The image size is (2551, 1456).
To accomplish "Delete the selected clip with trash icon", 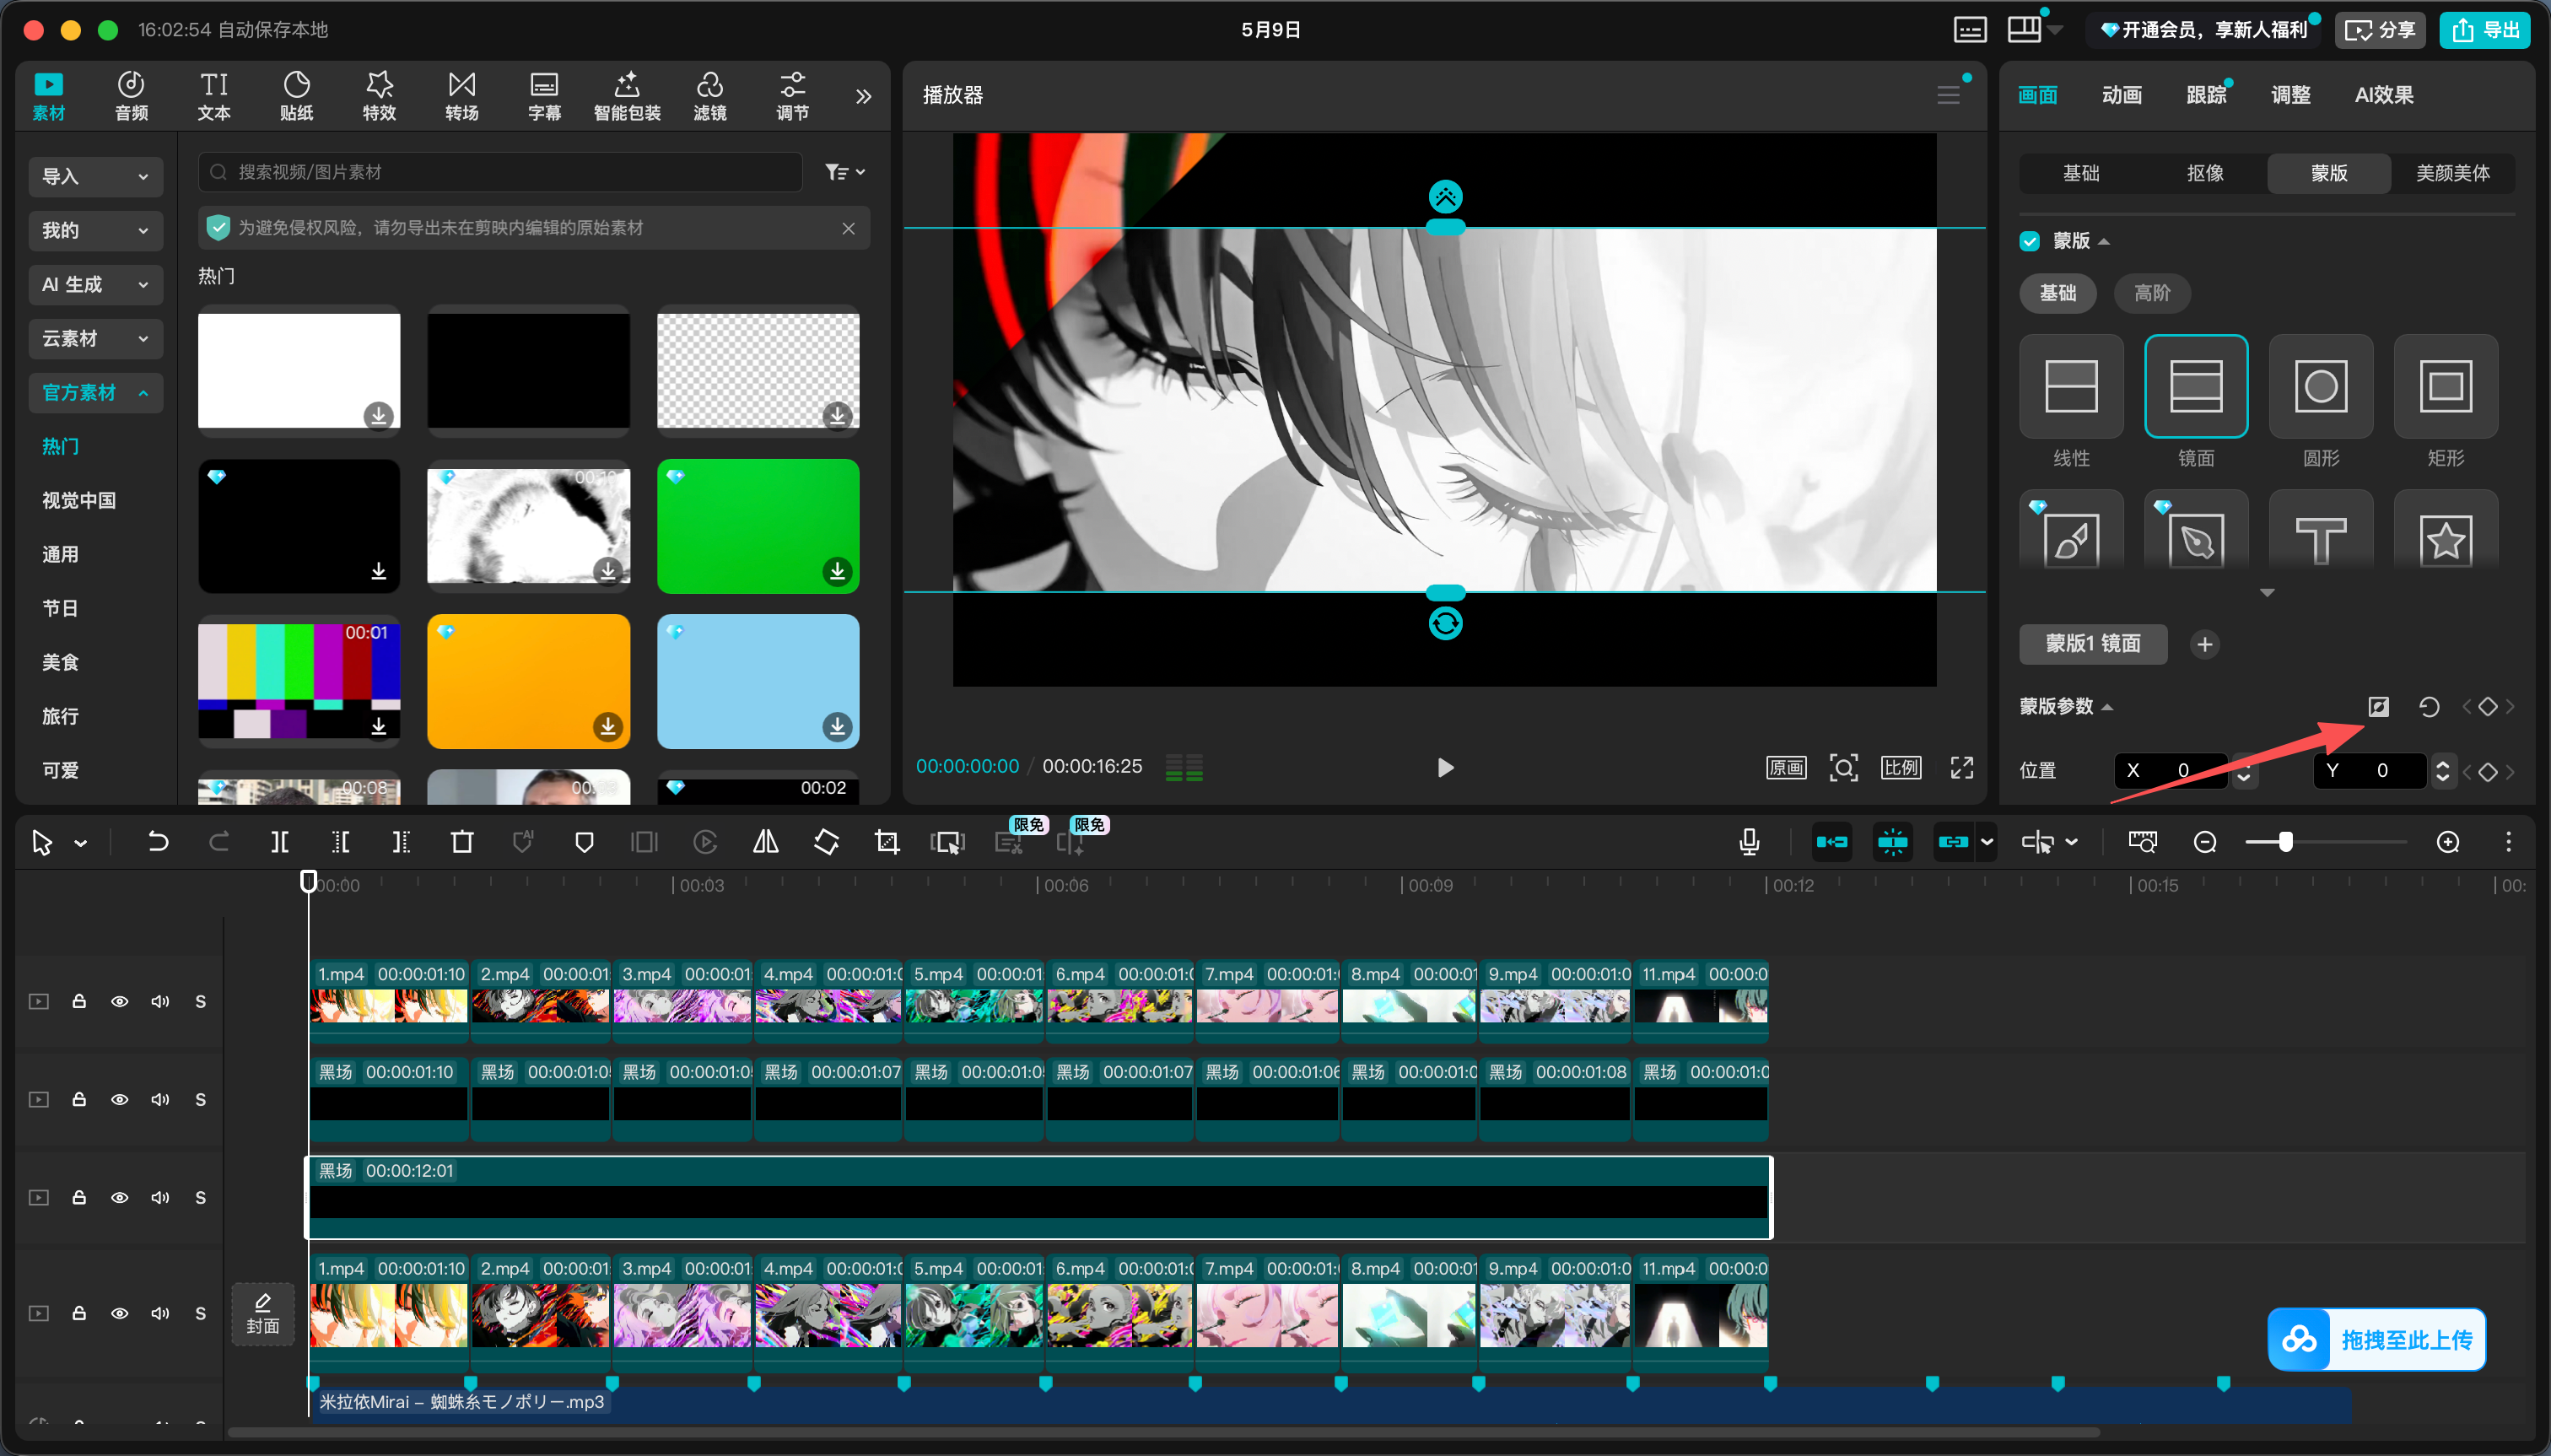I will point(462,842).
